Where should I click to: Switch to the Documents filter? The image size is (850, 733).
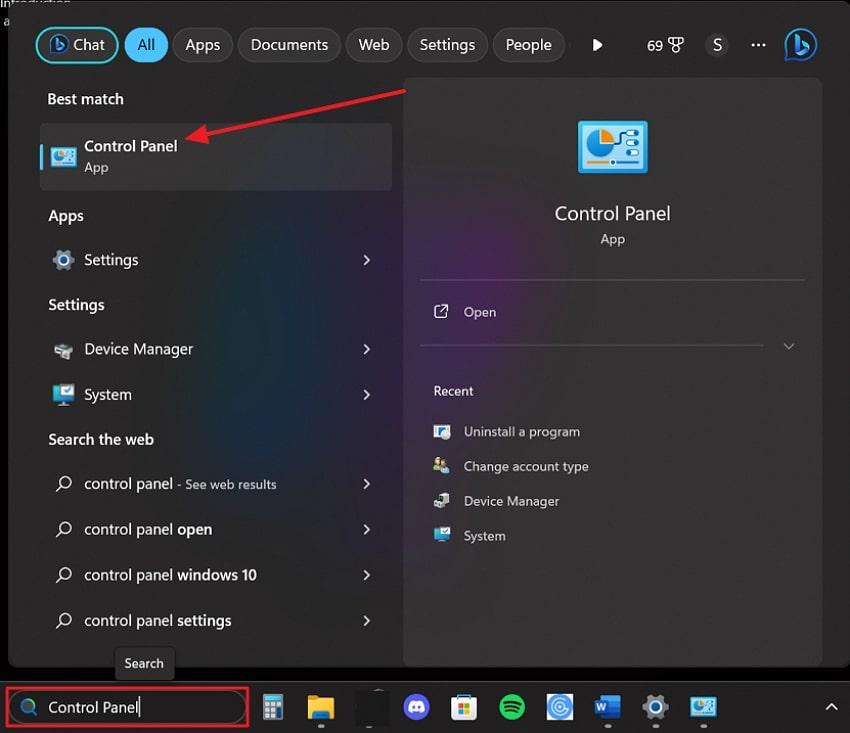coord(289,45)
